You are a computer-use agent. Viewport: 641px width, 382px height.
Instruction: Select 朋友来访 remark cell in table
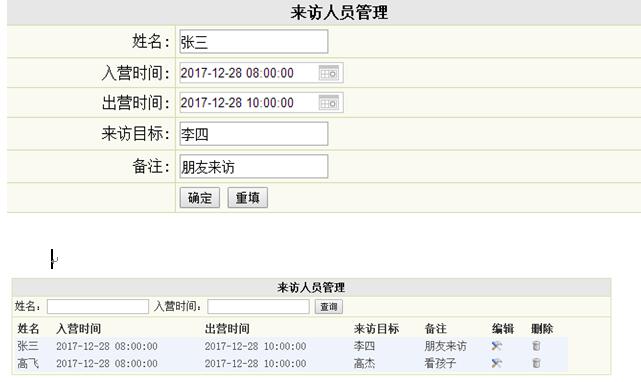tap(445, 346)
